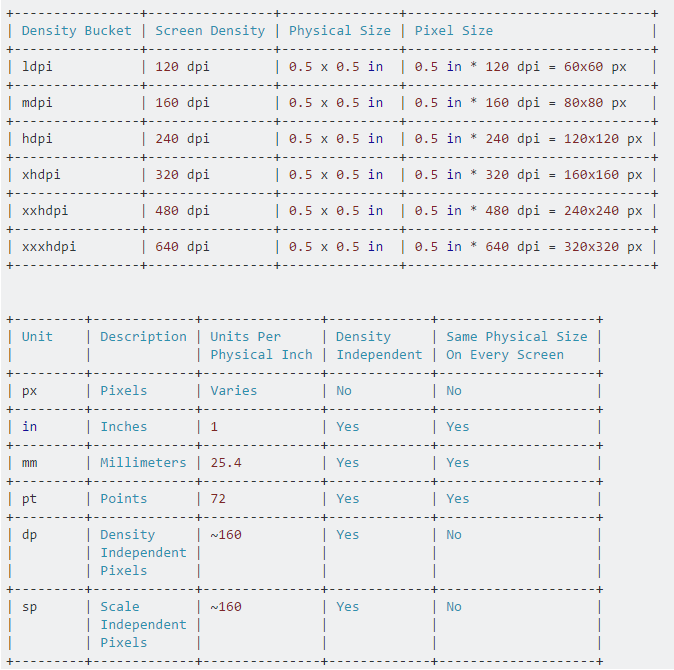Select the 'in' unit cell in second table
Viewport: 674px width, 670px height.
[29, 427]
